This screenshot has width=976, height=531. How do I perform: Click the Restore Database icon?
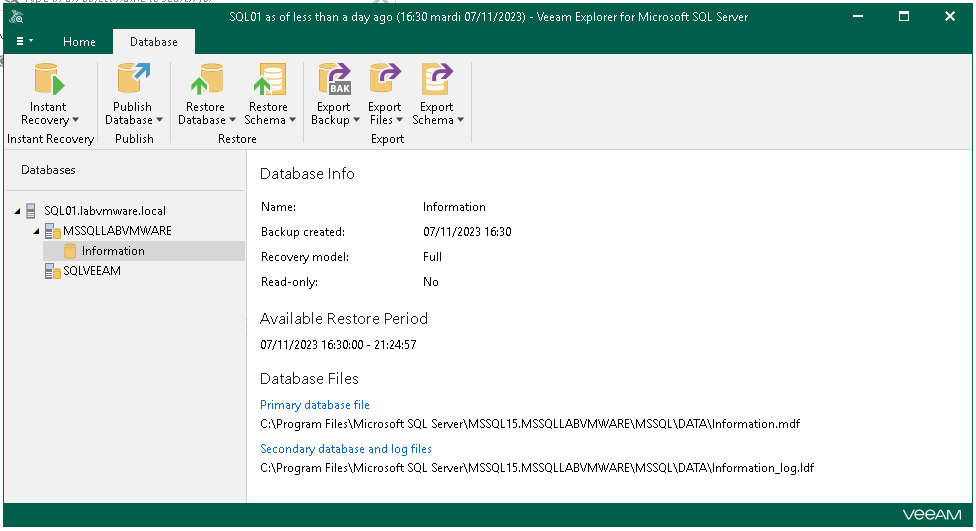click(206, 79)
